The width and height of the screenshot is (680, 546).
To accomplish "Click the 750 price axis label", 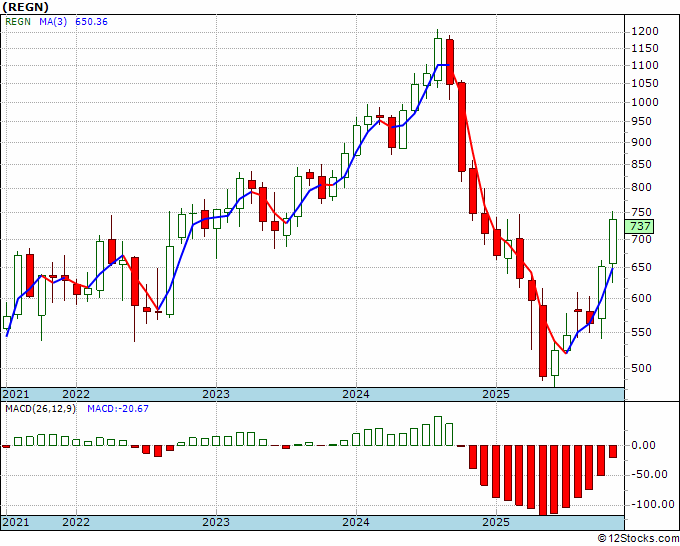I will click(x=642, y=213).
